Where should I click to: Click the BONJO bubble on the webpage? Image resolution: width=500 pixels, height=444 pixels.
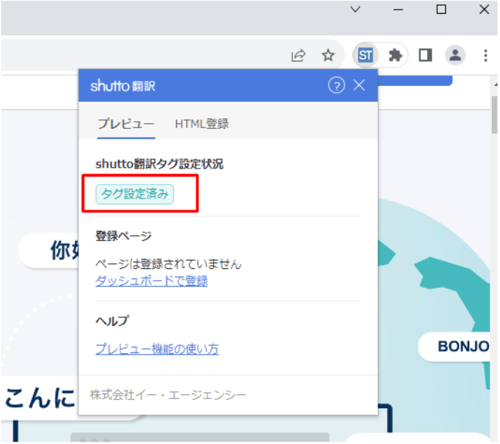[455, 347]
